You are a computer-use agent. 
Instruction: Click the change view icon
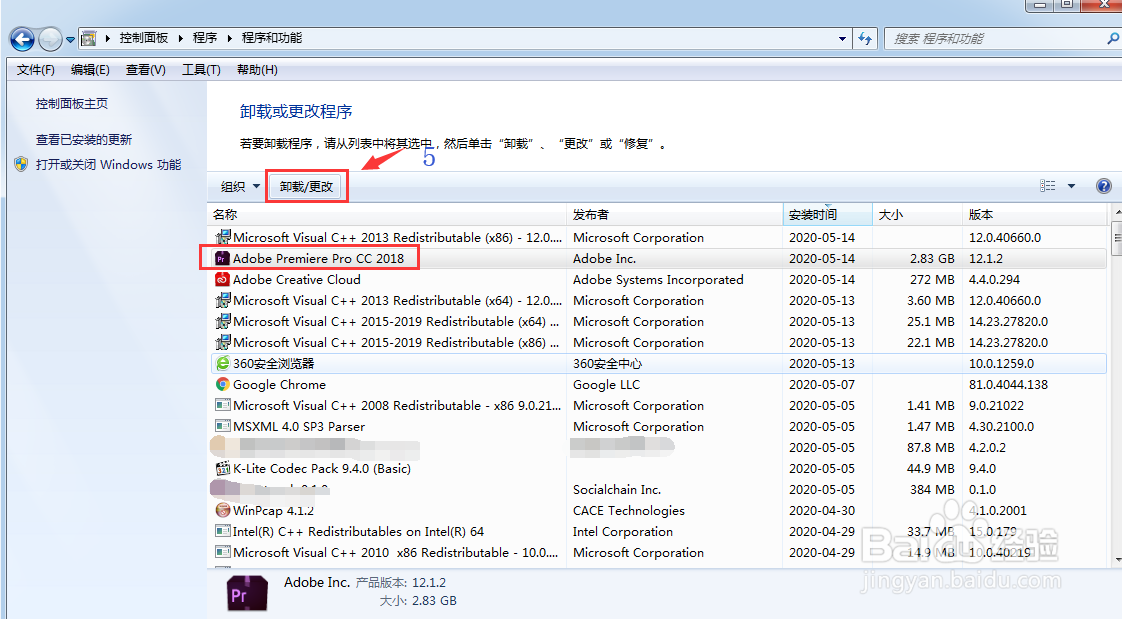pyautogui.click(x=1048, y=186)
